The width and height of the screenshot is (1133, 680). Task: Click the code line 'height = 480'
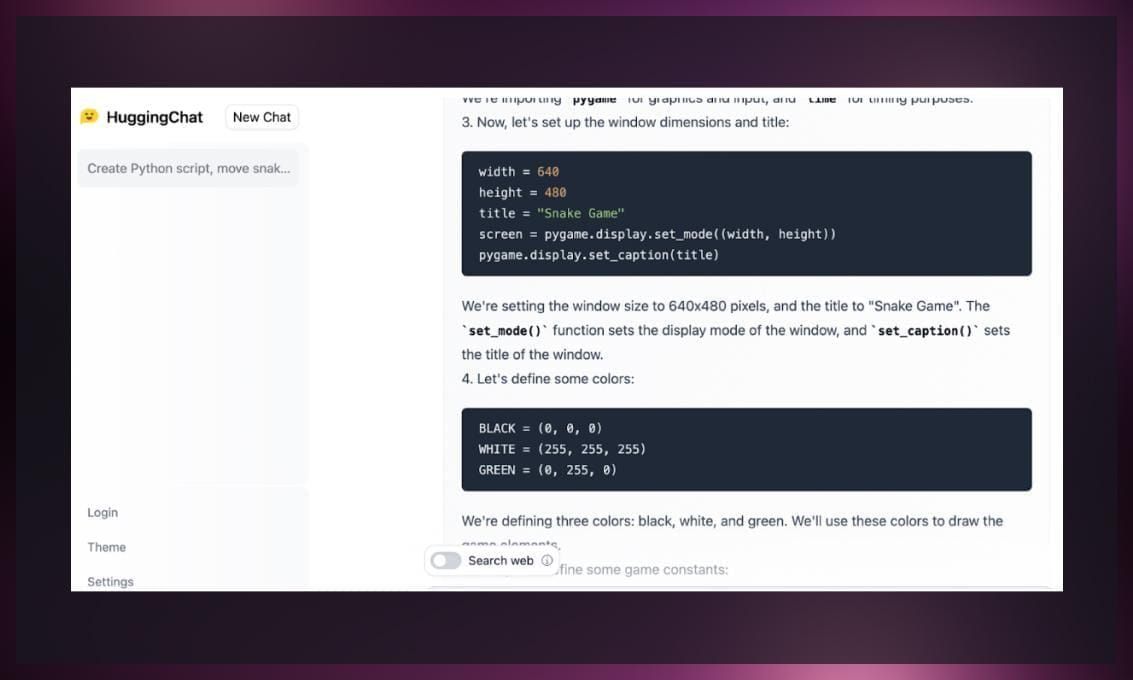click(x=522, y=193)
